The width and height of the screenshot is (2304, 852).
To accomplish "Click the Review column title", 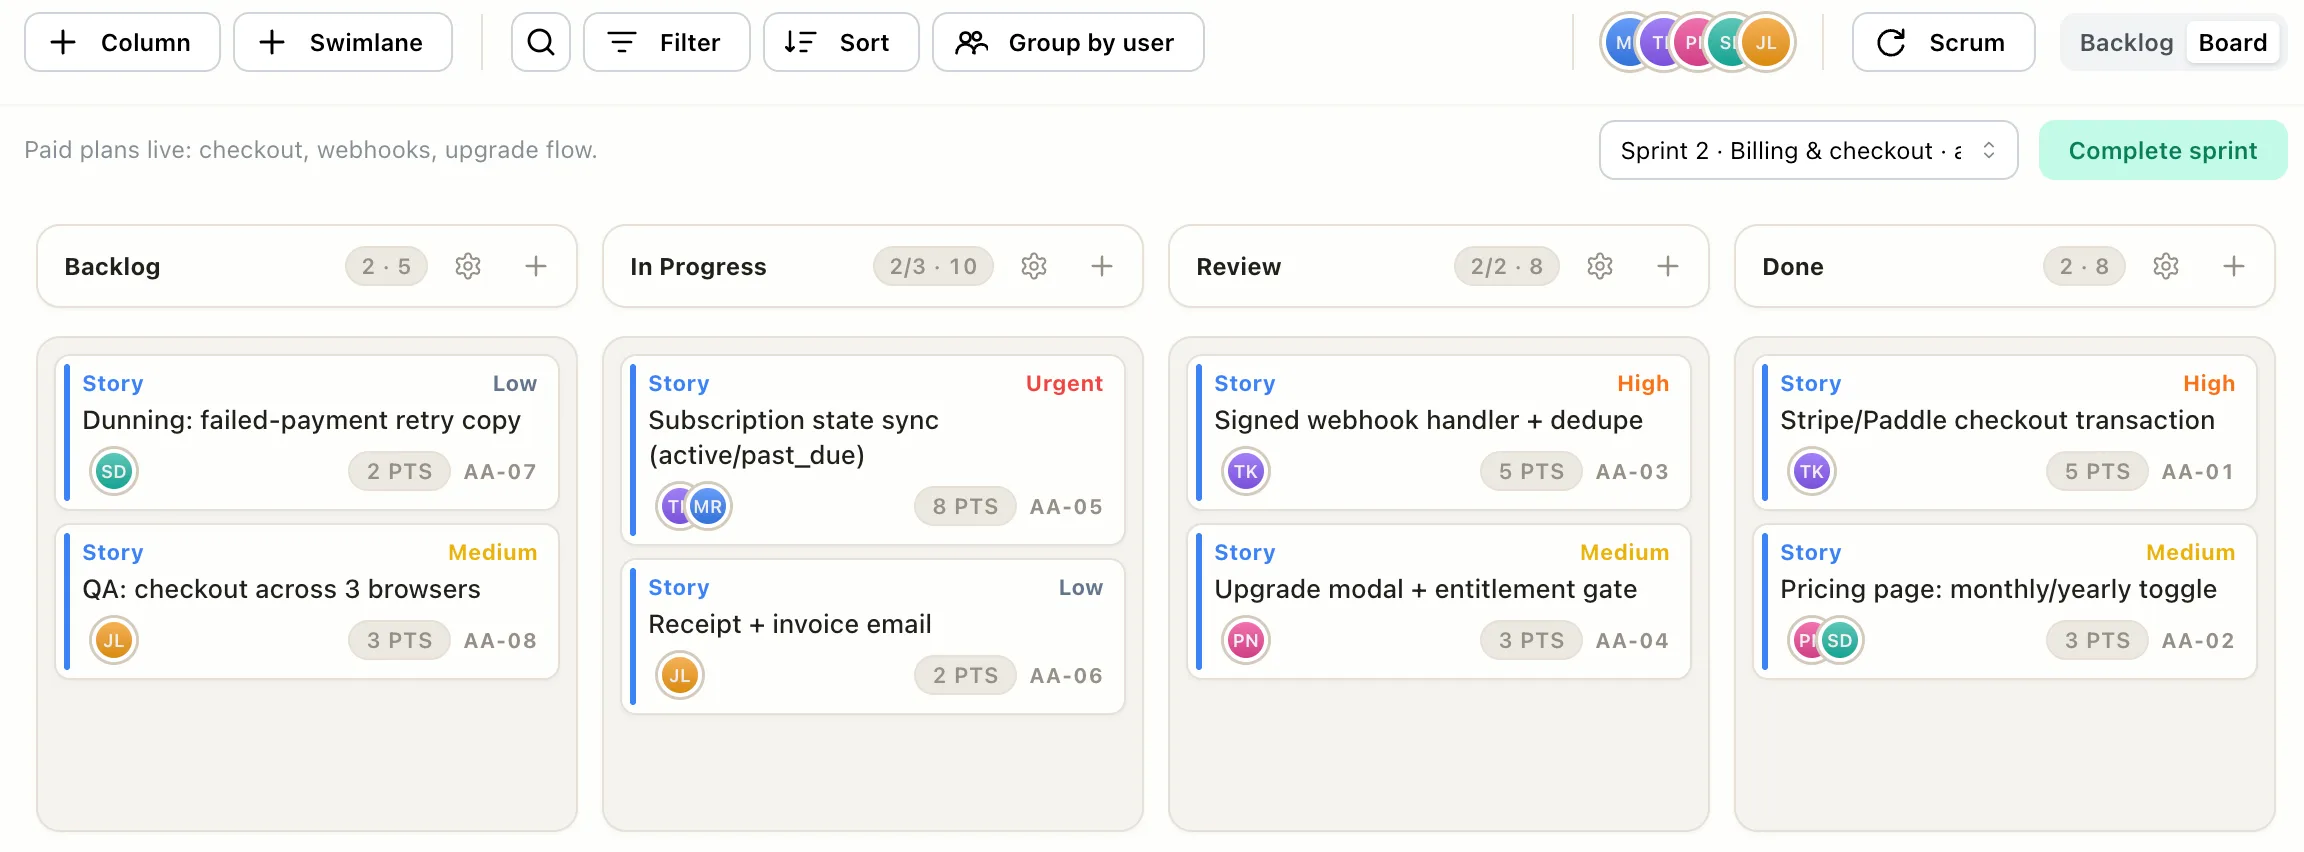I will point(1238,266).
